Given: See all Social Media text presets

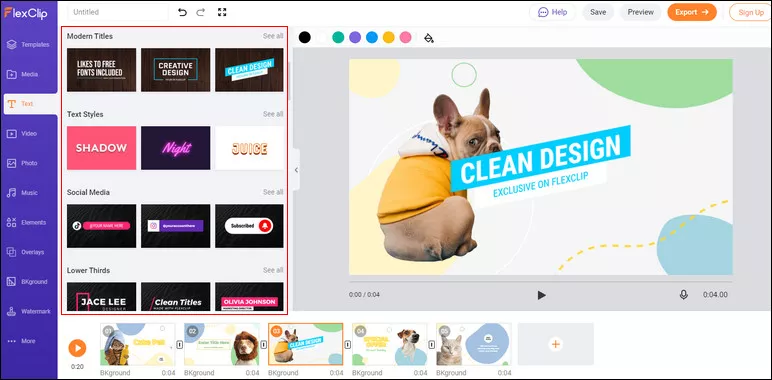Looking at the screenshot, I should pos(273,192).
